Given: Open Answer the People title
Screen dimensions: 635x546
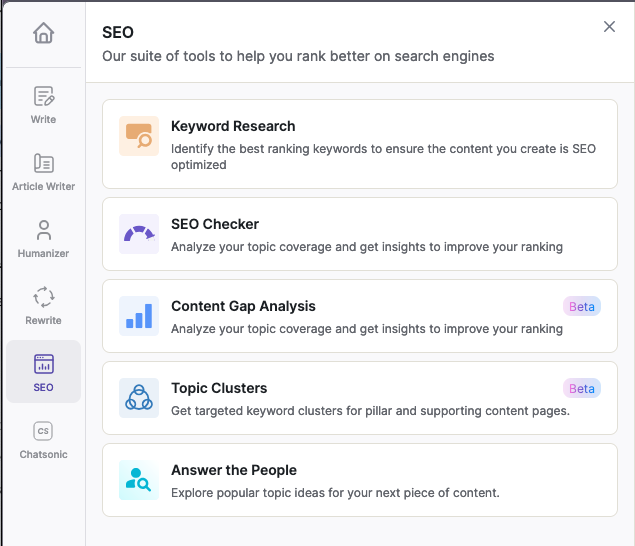Looking at the screenshot, I should [x=234, y=470].
